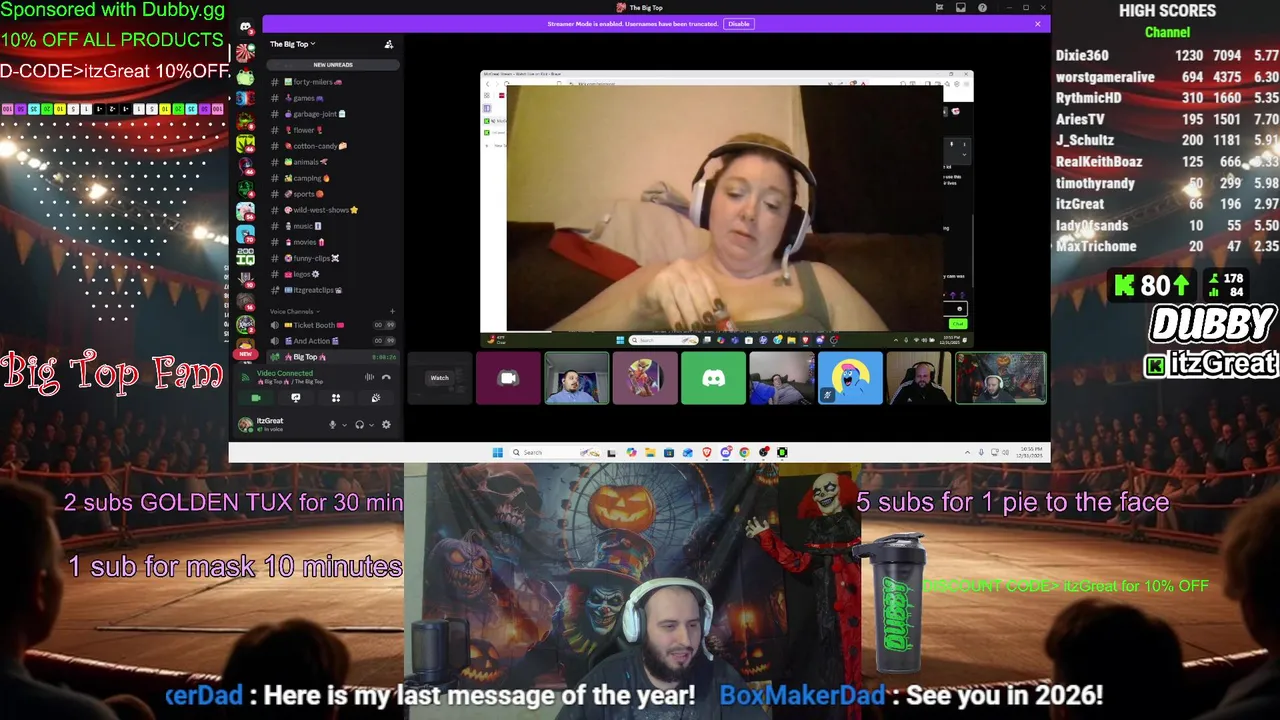This screenshot has height=720, width=1280.
Task: Open Google Chrome from the taskbar
Action: click(x=744, y=452)
